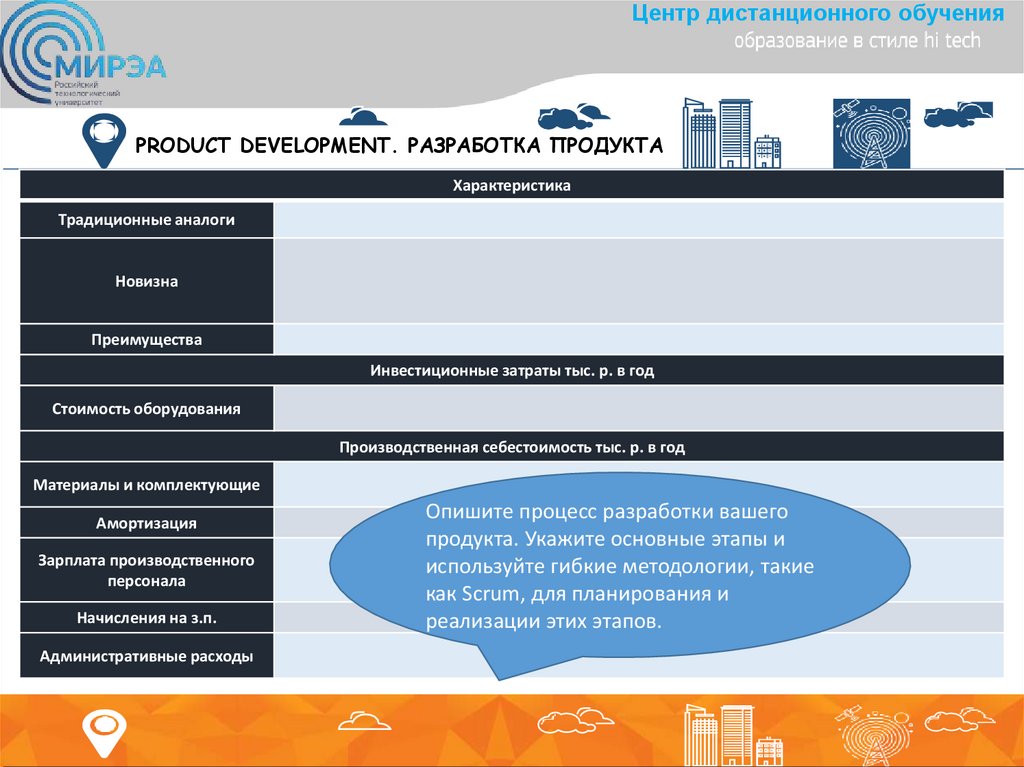
Task: Click the Традиционные аналоги row label
Action: 148,219
